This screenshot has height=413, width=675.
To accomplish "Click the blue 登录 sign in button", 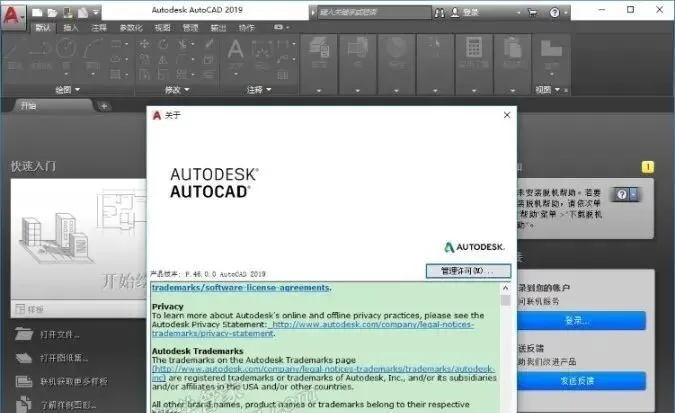I will click(x=581, y=320).
